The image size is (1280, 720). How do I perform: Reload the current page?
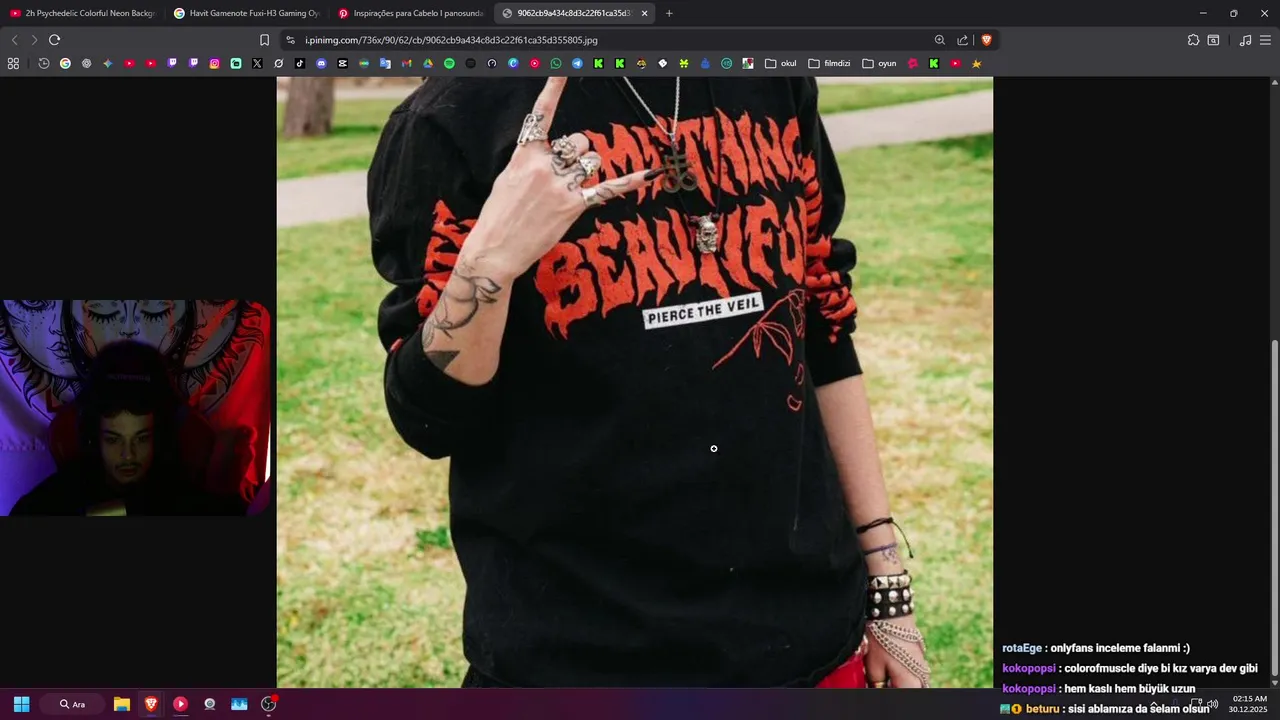pos(54,40)
